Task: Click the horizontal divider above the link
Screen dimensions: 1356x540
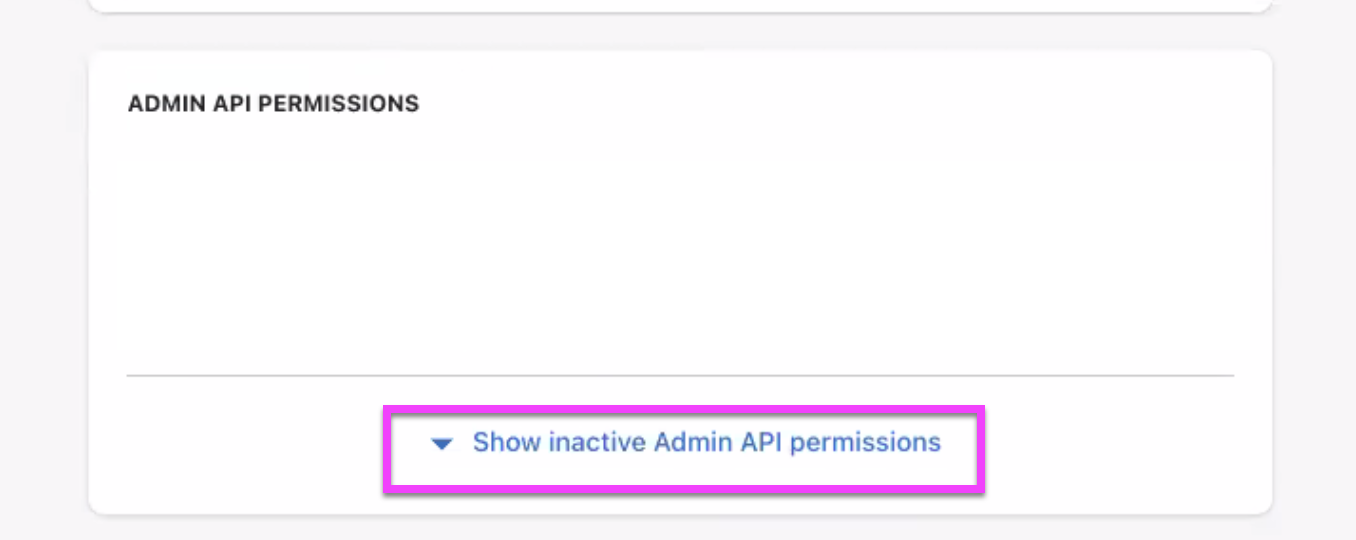Action: [x=680, y=376]
